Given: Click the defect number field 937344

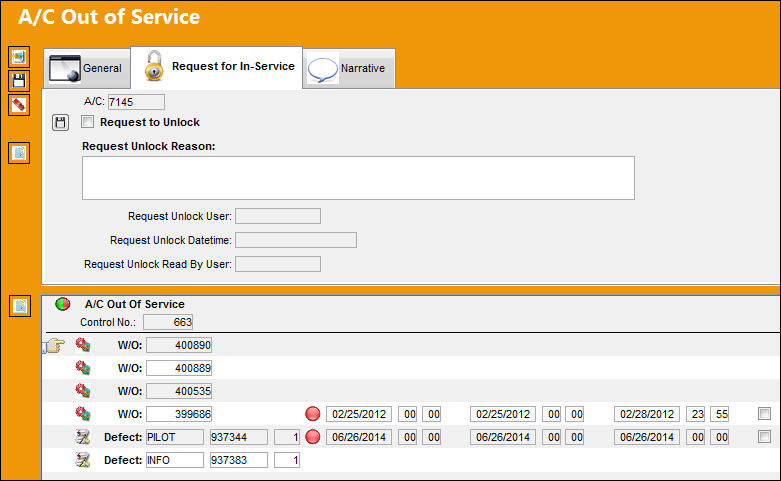Looking at the screenshot, I should click(x=239, y=437).
